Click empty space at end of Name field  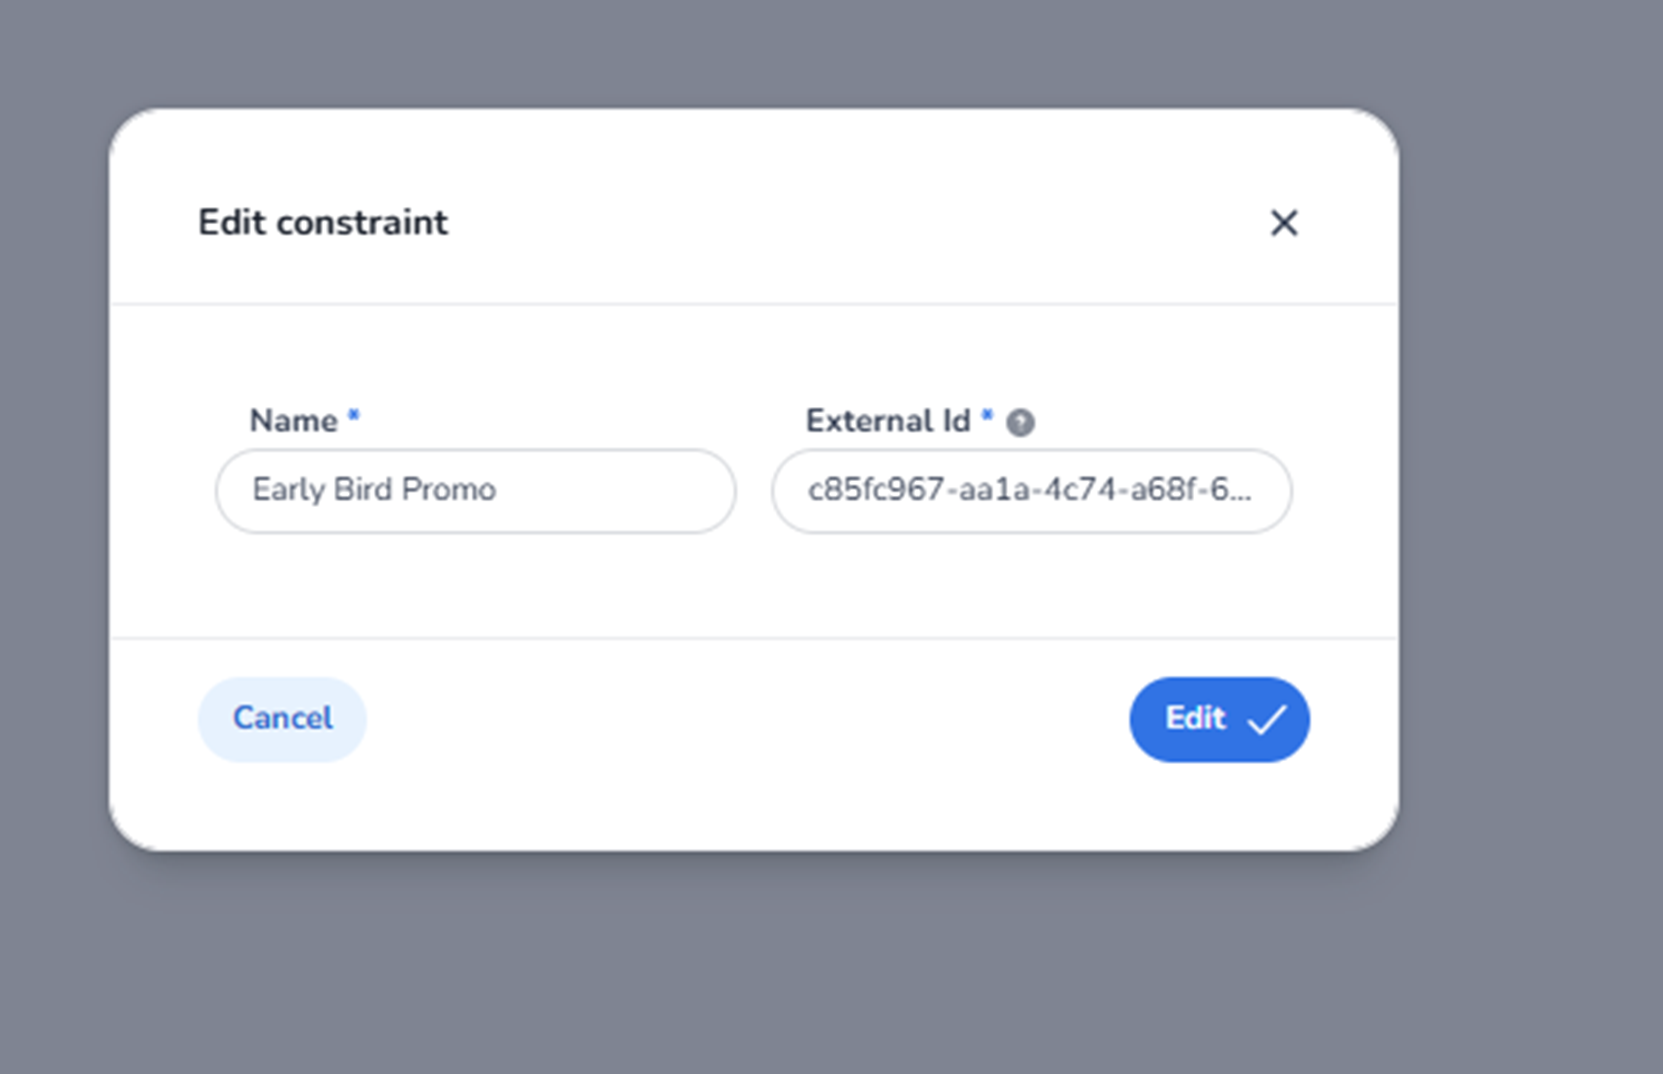click(640, 491)
